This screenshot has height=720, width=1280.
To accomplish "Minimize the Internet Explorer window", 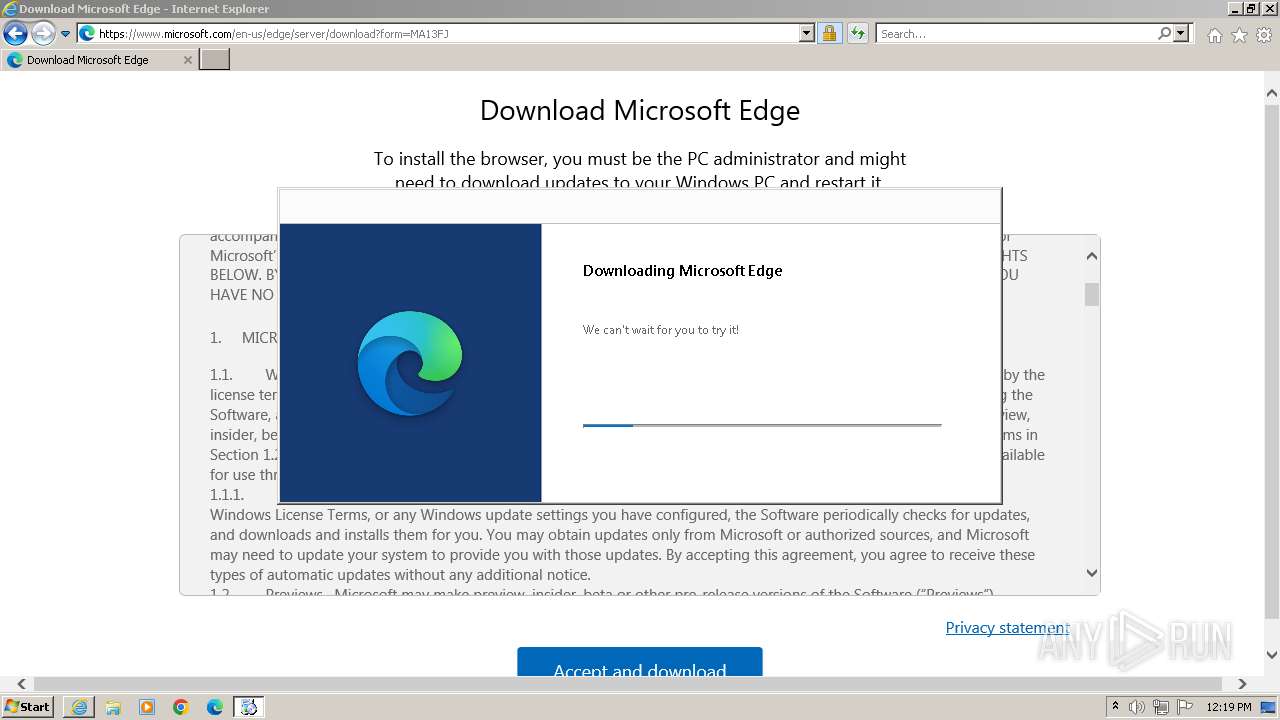I will (1235, 9).
